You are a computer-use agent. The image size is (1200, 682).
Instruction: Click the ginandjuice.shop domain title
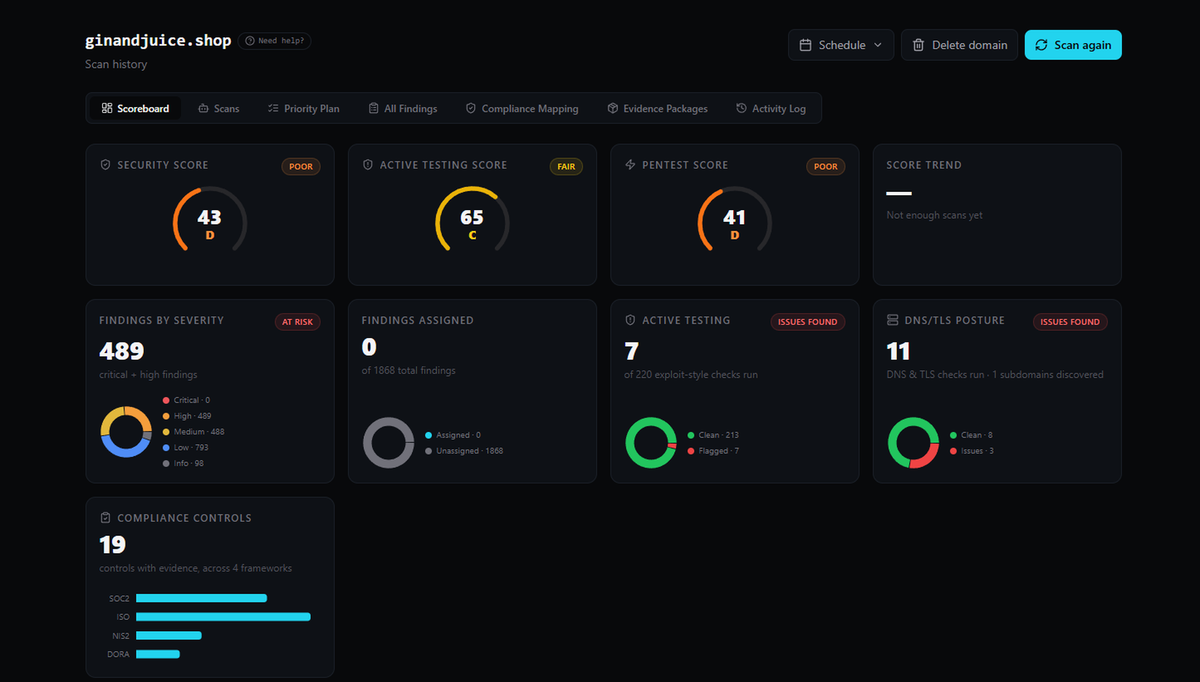coord(158,41)
